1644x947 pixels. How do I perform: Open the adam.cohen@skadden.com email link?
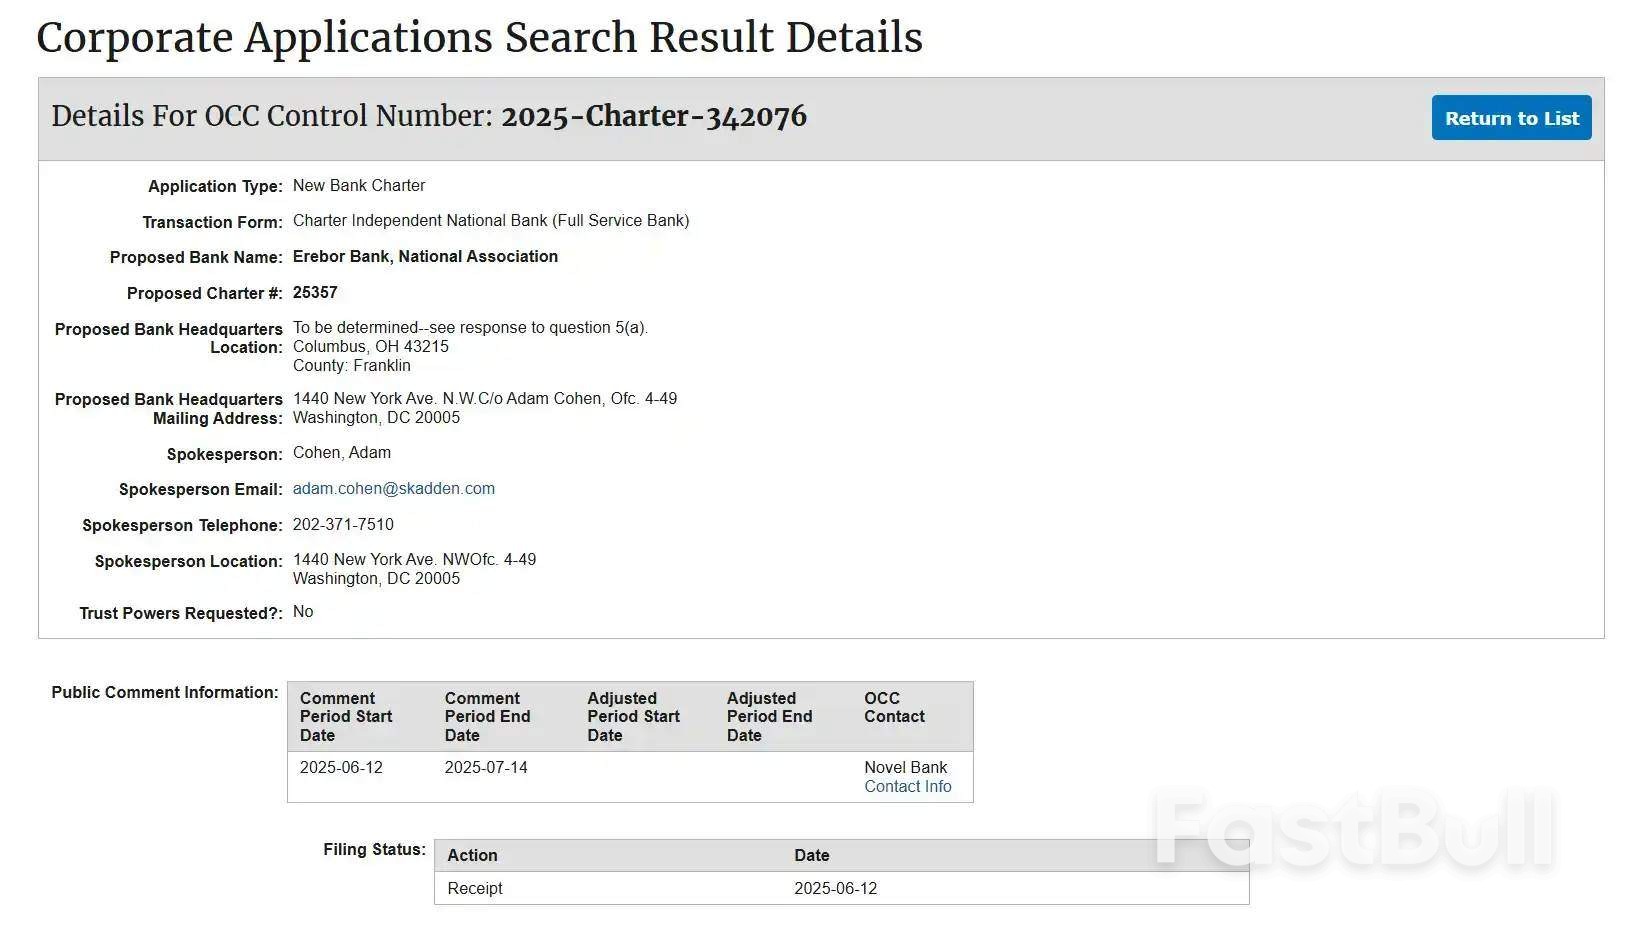(x=393, y=489)
